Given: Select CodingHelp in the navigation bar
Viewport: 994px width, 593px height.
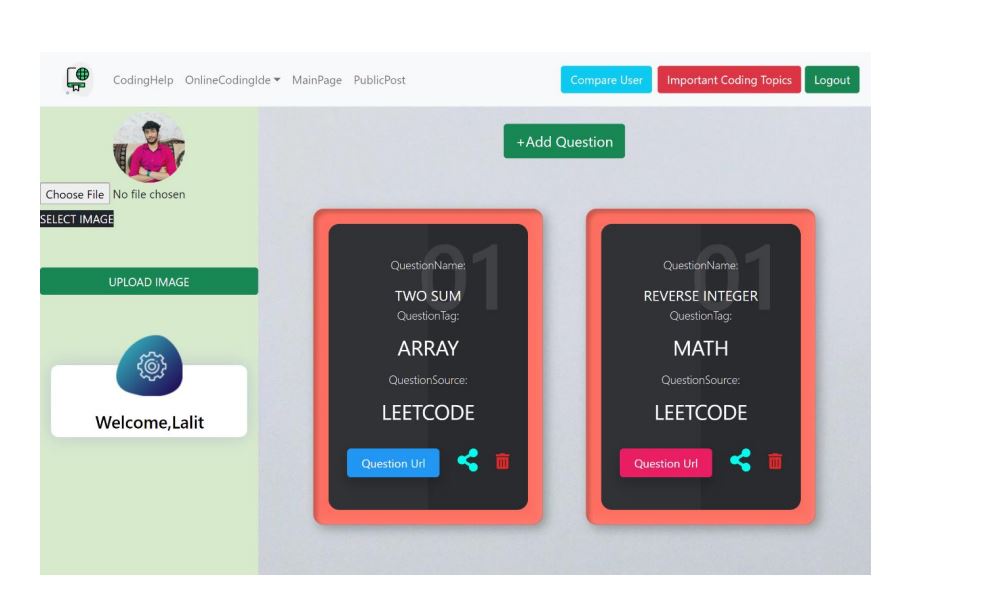Looking at the screenshot, I should (143, 79).
